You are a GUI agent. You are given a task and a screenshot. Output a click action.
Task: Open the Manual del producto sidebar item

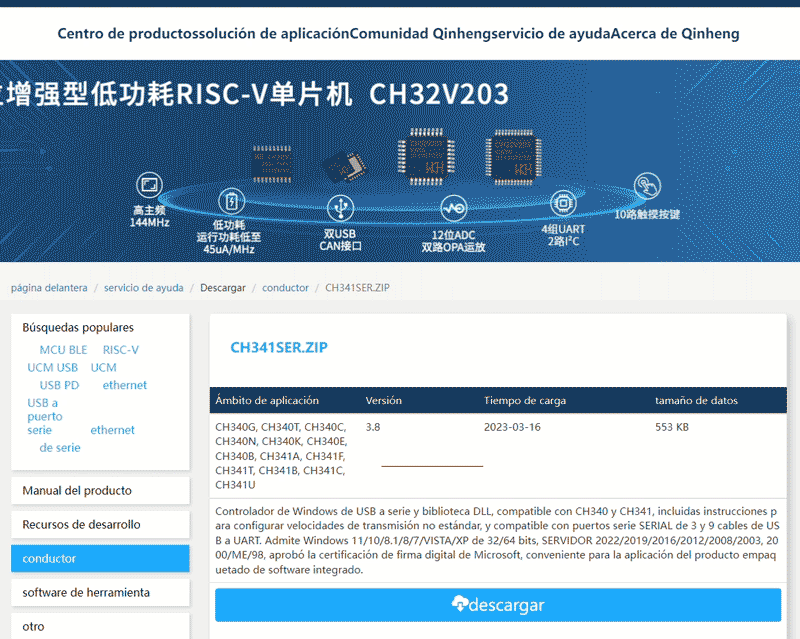click(77, 491)
